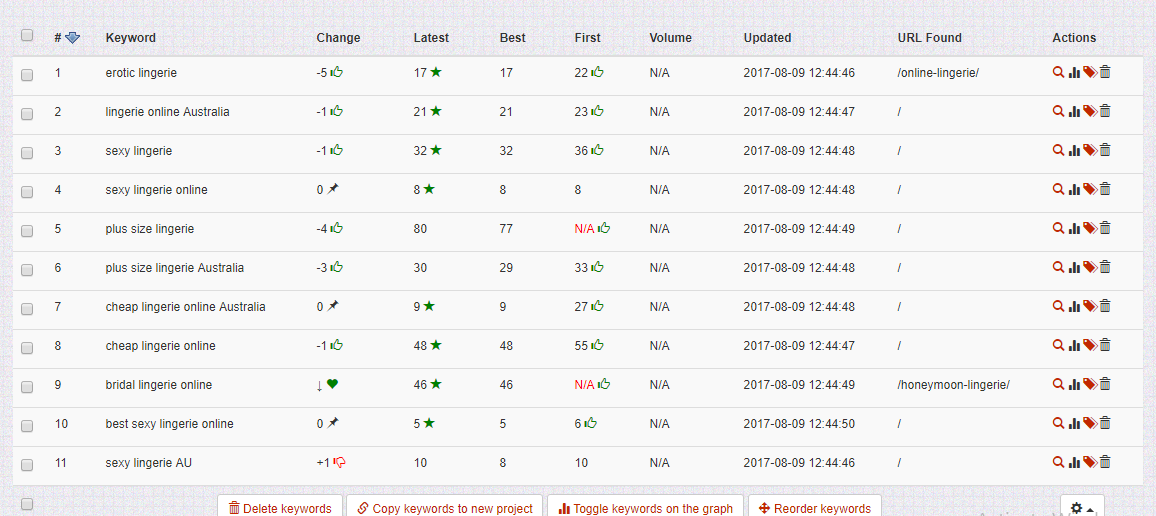Sort by the Volume column header

pyautogui.click(x=671, y=38)
